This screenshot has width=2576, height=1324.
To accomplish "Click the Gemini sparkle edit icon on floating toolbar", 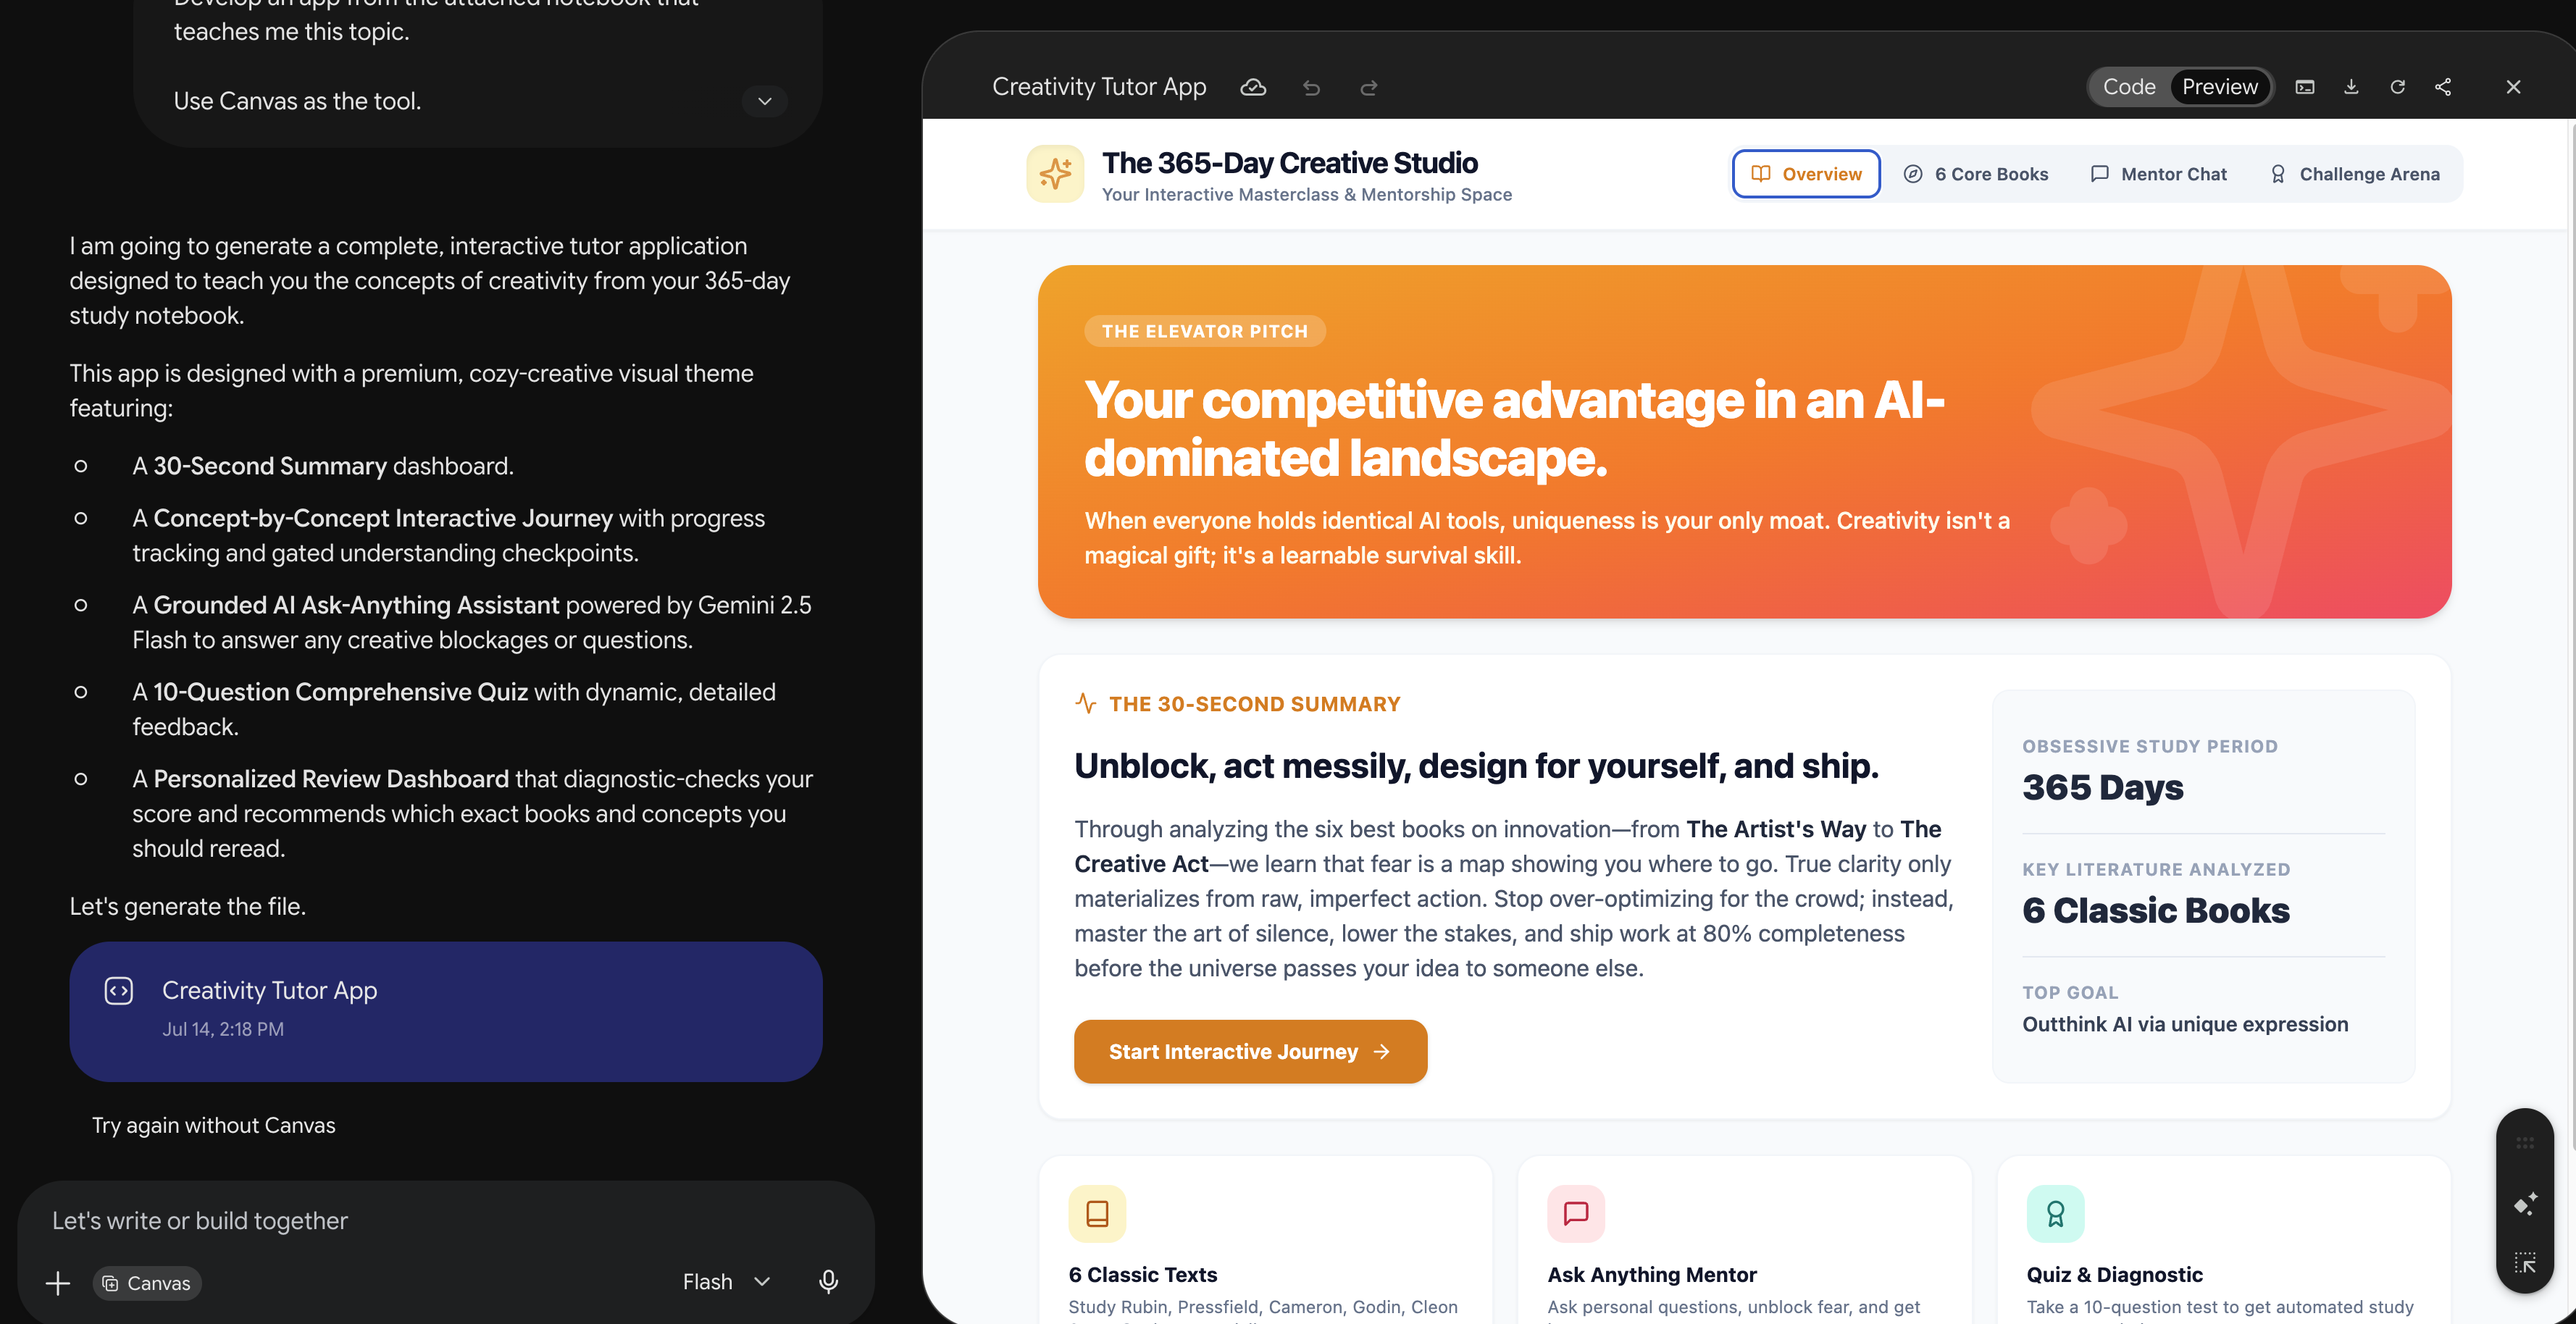I will tap(2525, 1203).
